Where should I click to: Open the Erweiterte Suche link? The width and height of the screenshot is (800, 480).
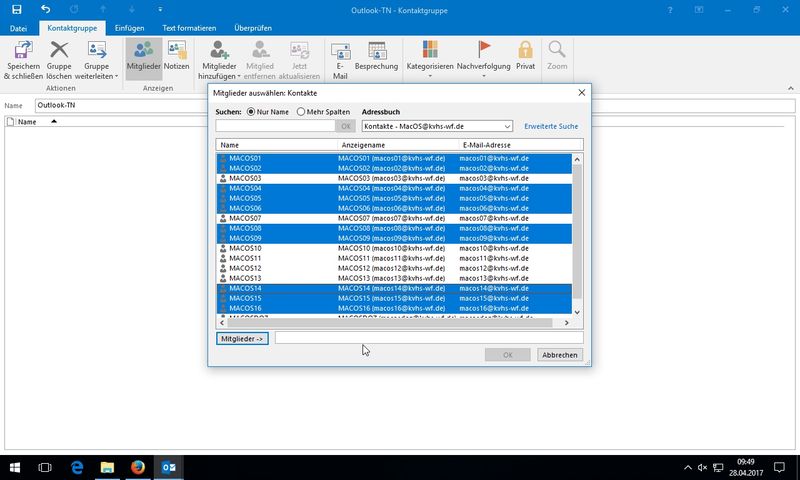551,127
